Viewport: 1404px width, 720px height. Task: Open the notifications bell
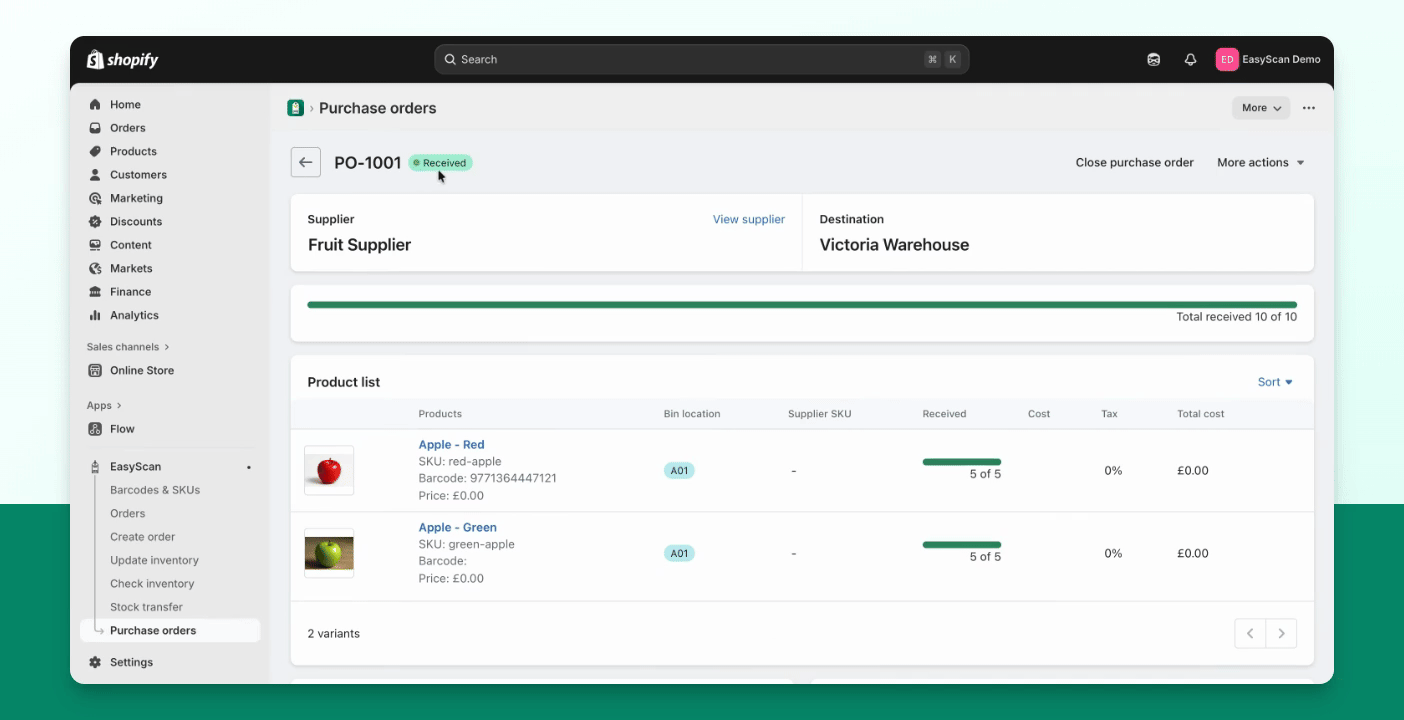pos(1190,60)
